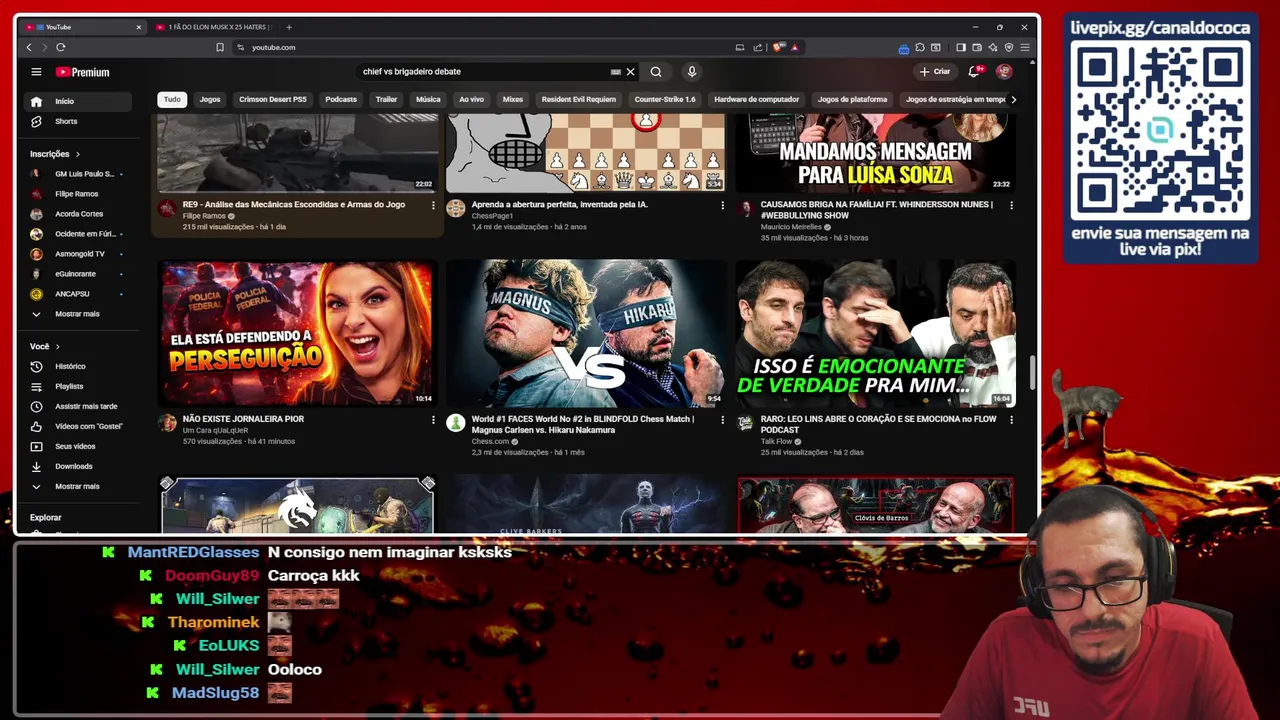
Task: Expand Mostrar mais under Inscrições
Action: (77, 314)
